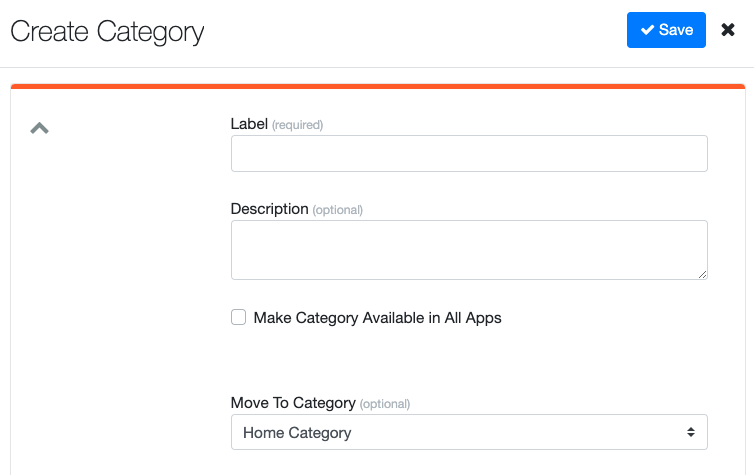Click the "Move To Category" caption

pyautogui.click(x=293, y=403)
